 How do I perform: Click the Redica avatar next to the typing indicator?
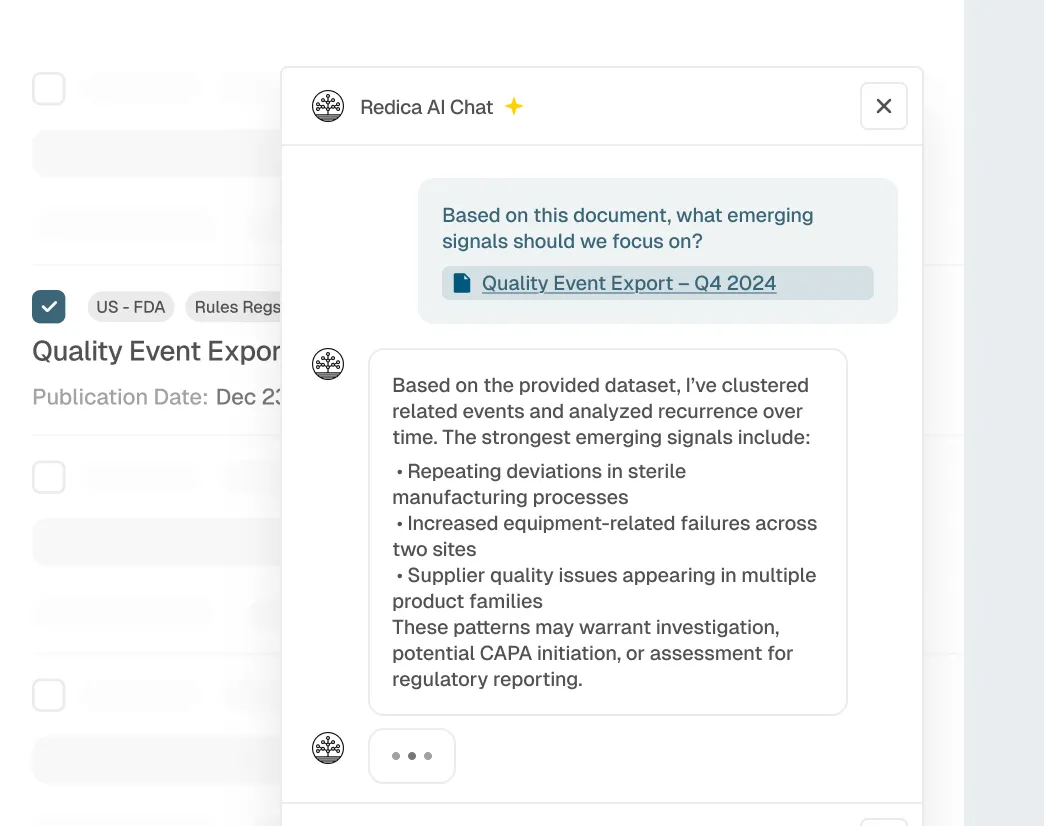tap(327, 747)
